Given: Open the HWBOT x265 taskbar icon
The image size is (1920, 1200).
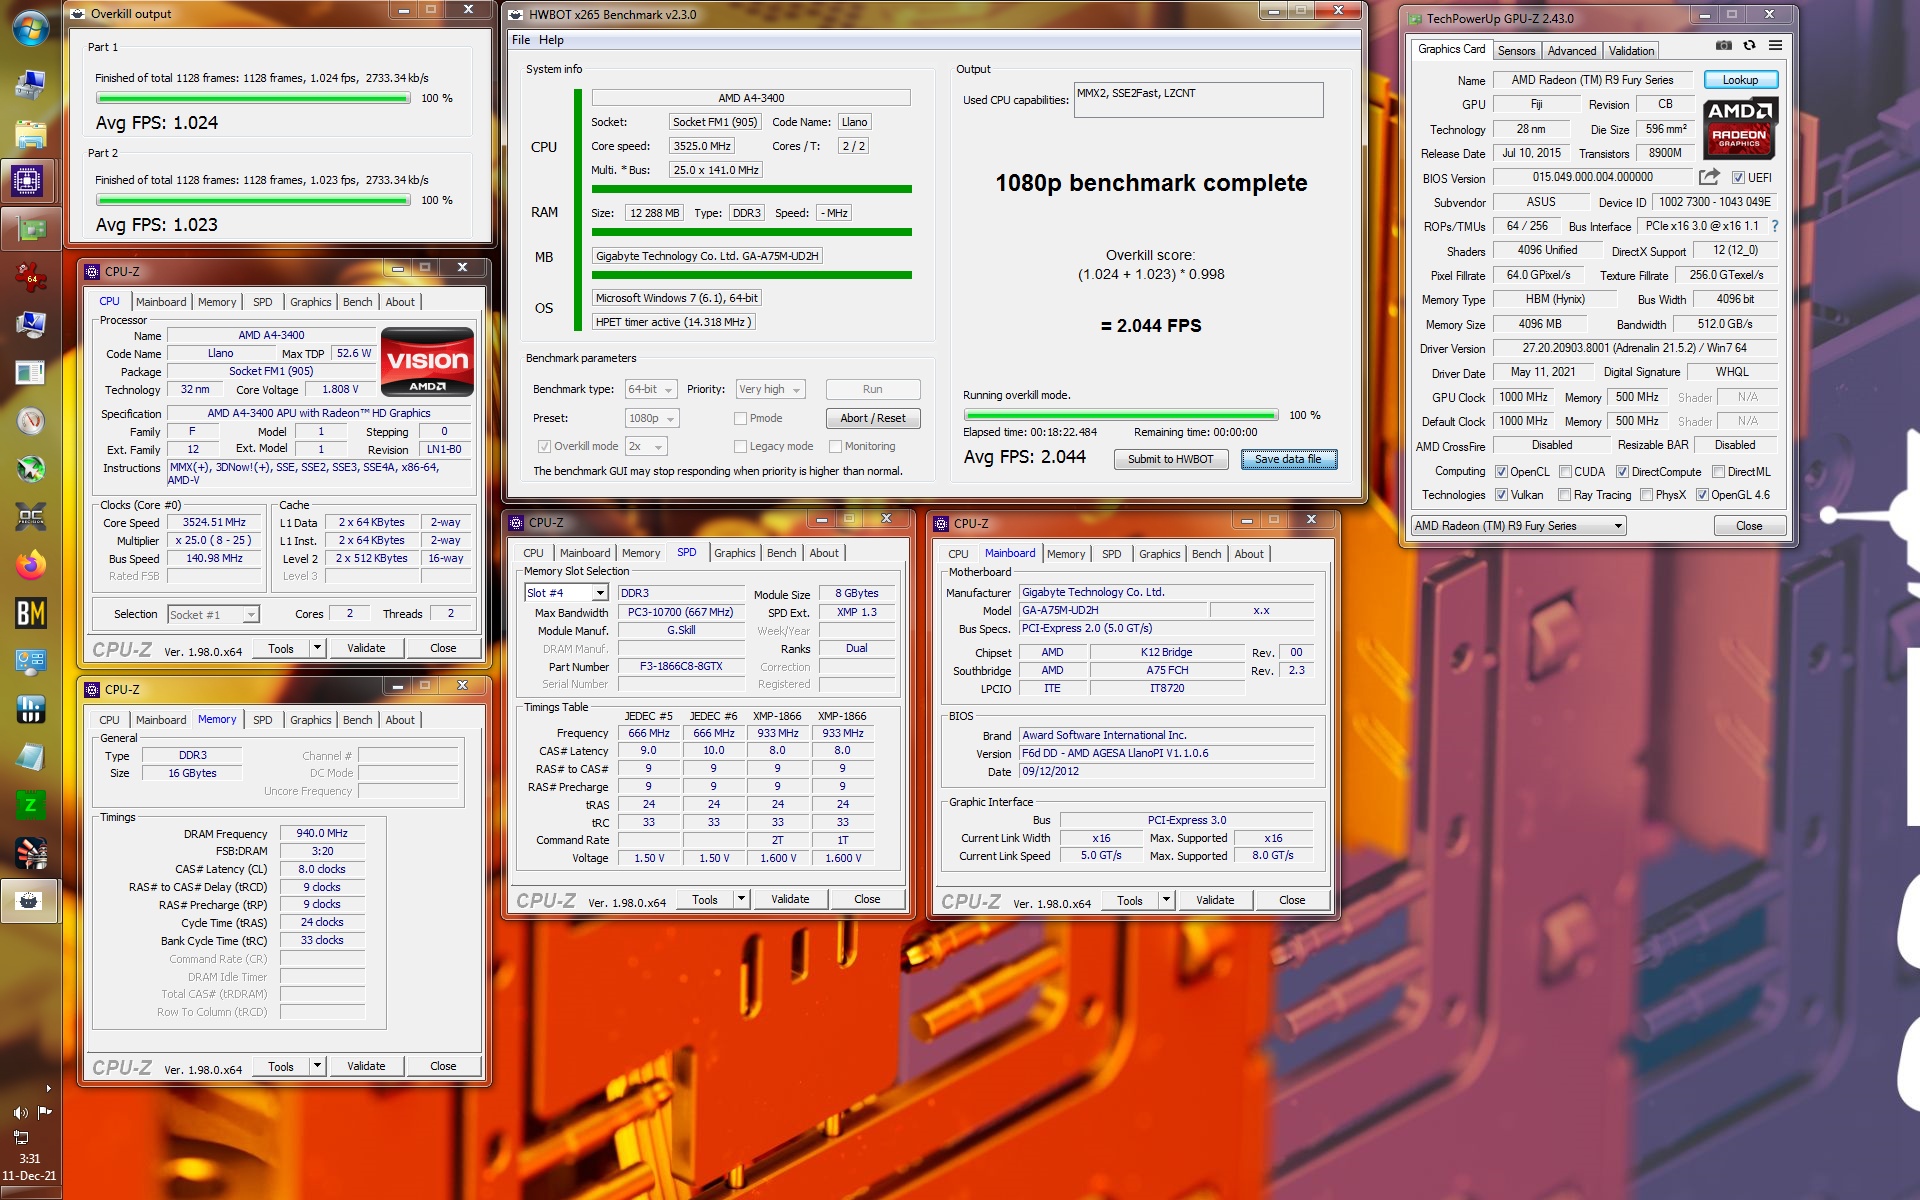Looking at the screenshot, I should click(x=30, y=901).
